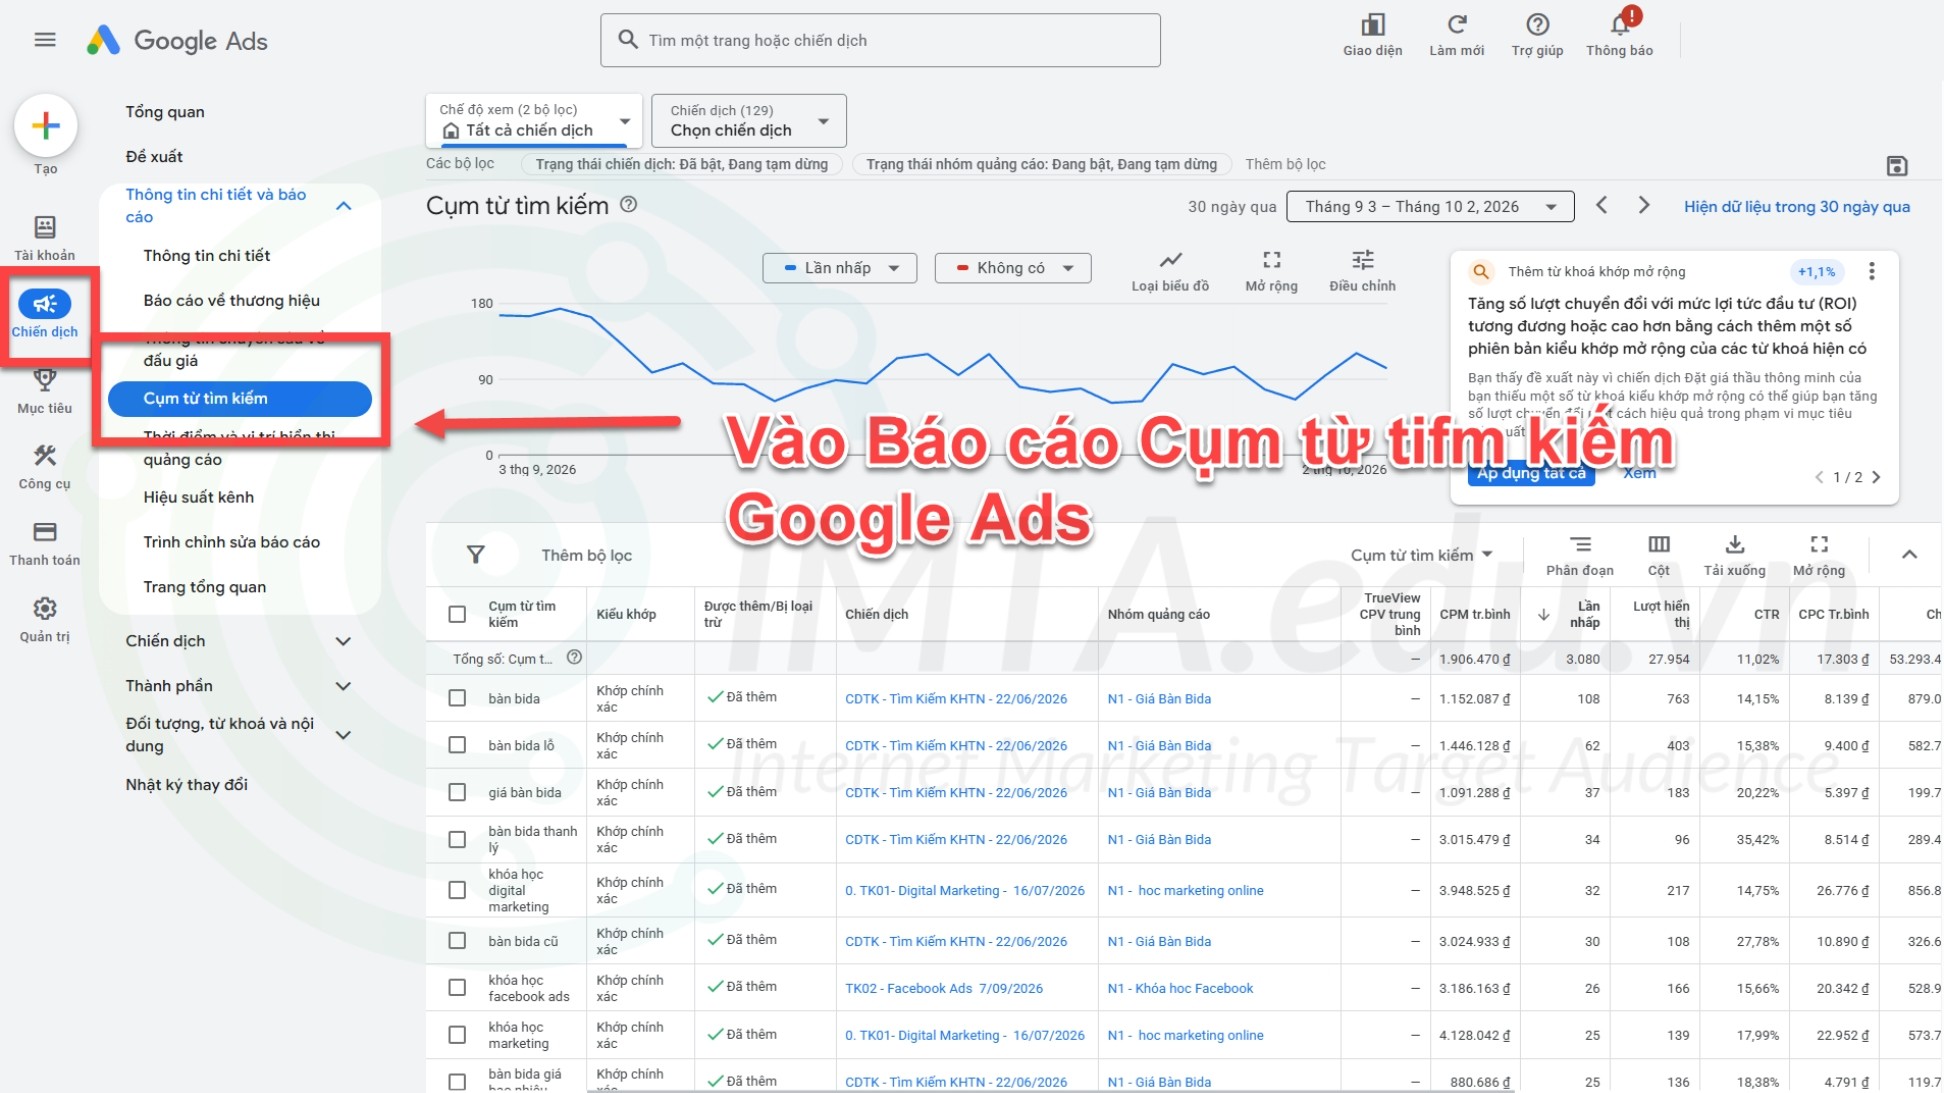This screenshot has width=1944, height=1093.
Task: Open Cột columns icon
Action: click(x=1659, y=545)
